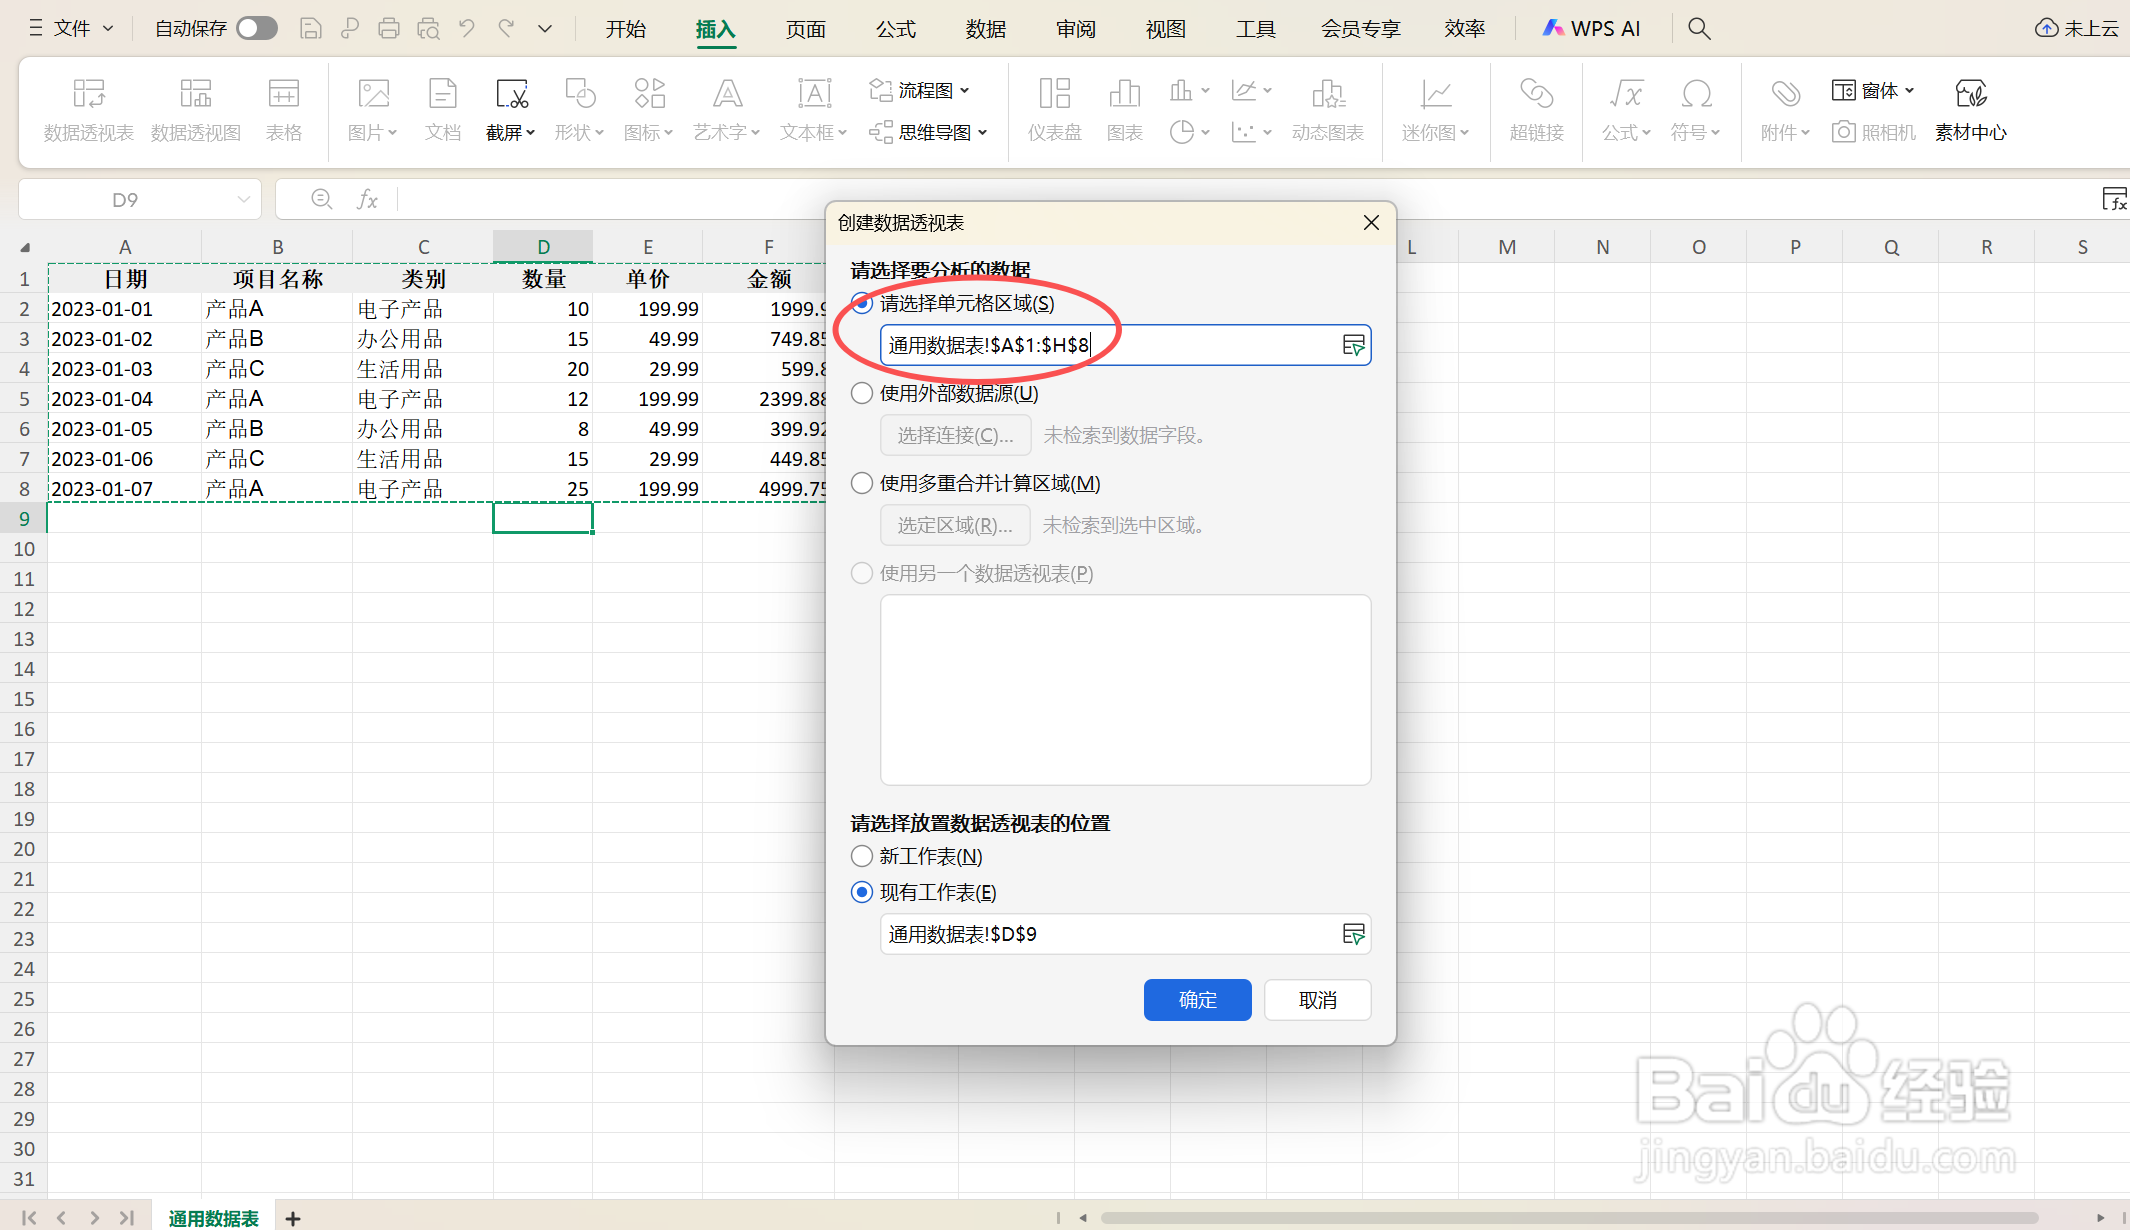This screenshot has height=1230, width=2130.
Task: Click the 选择连接(C) button
Action: click(x=955, y=434)
